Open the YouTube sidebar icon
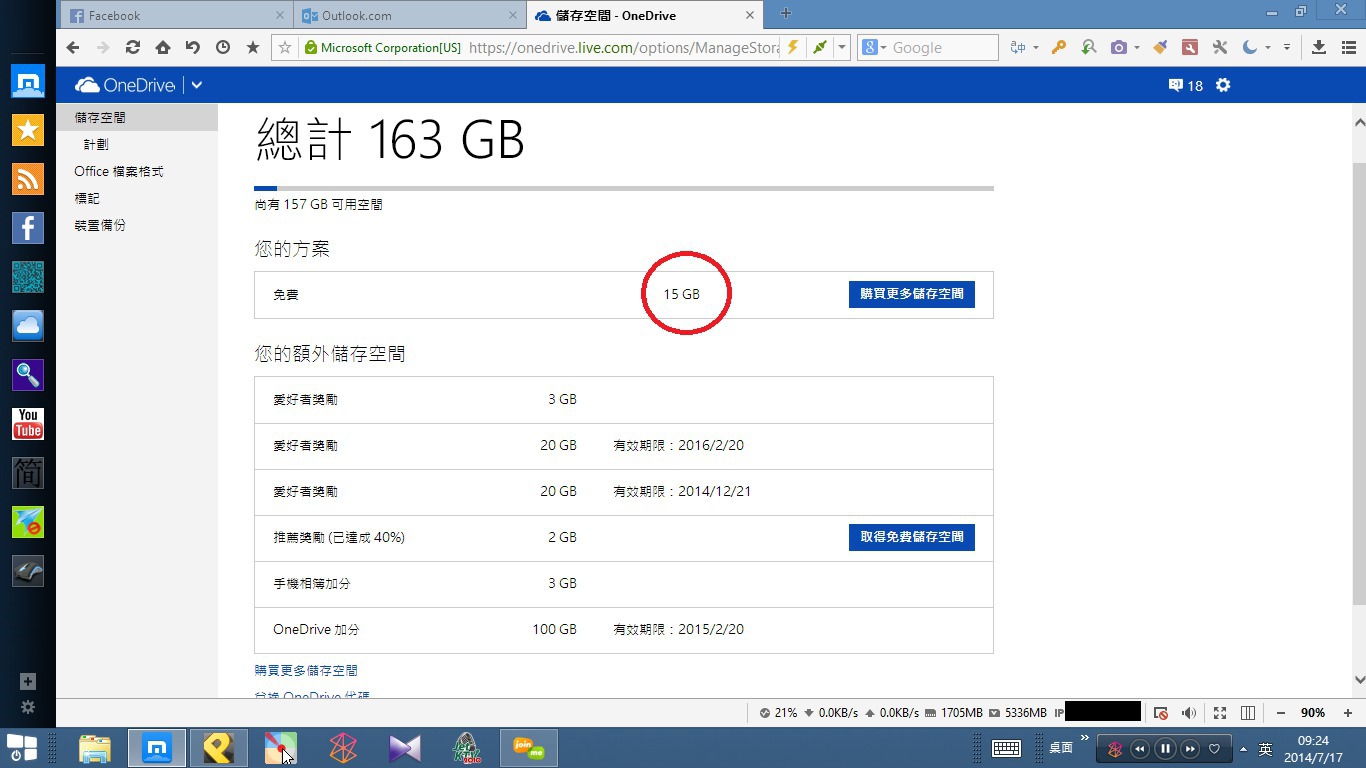 28,424
